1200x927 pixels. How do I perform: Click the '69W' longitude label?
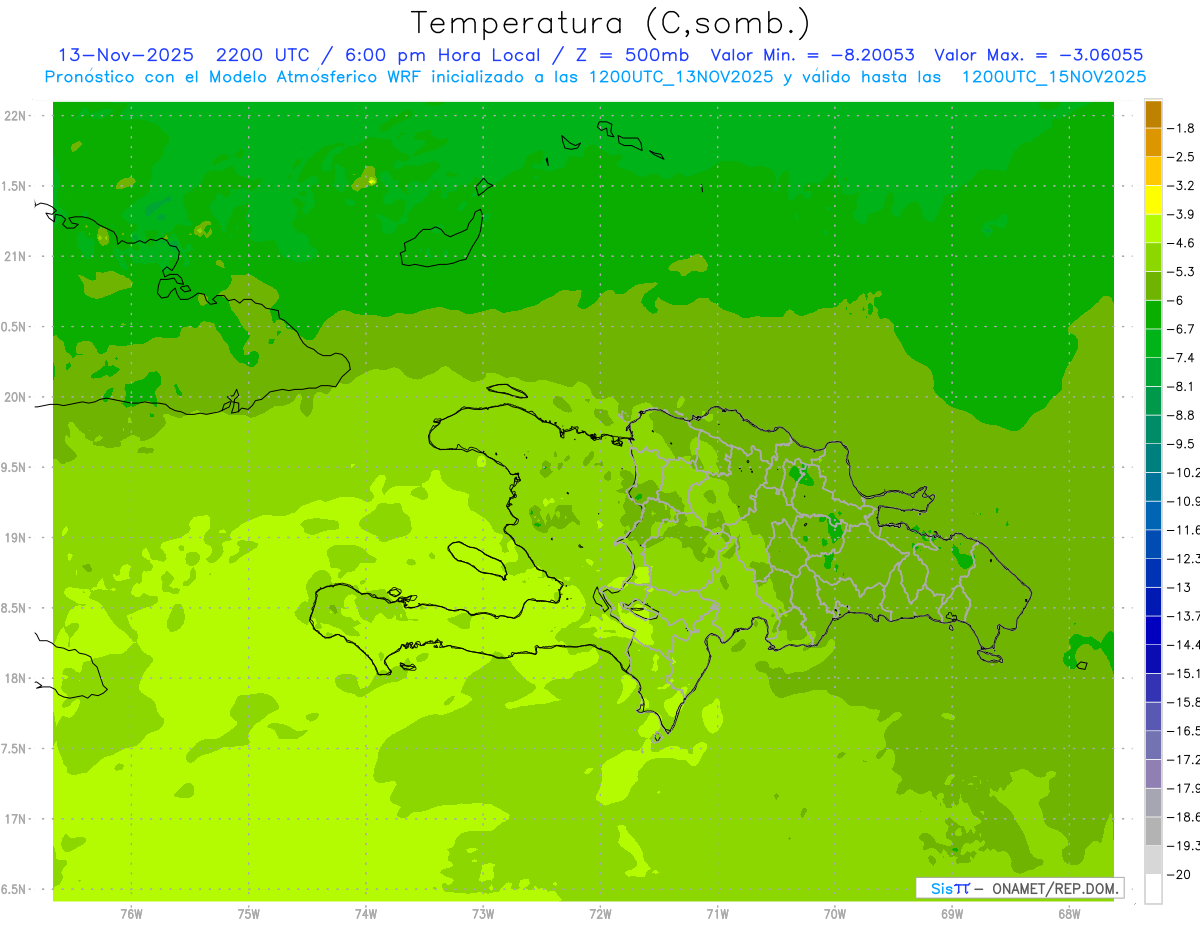point(952,914)
